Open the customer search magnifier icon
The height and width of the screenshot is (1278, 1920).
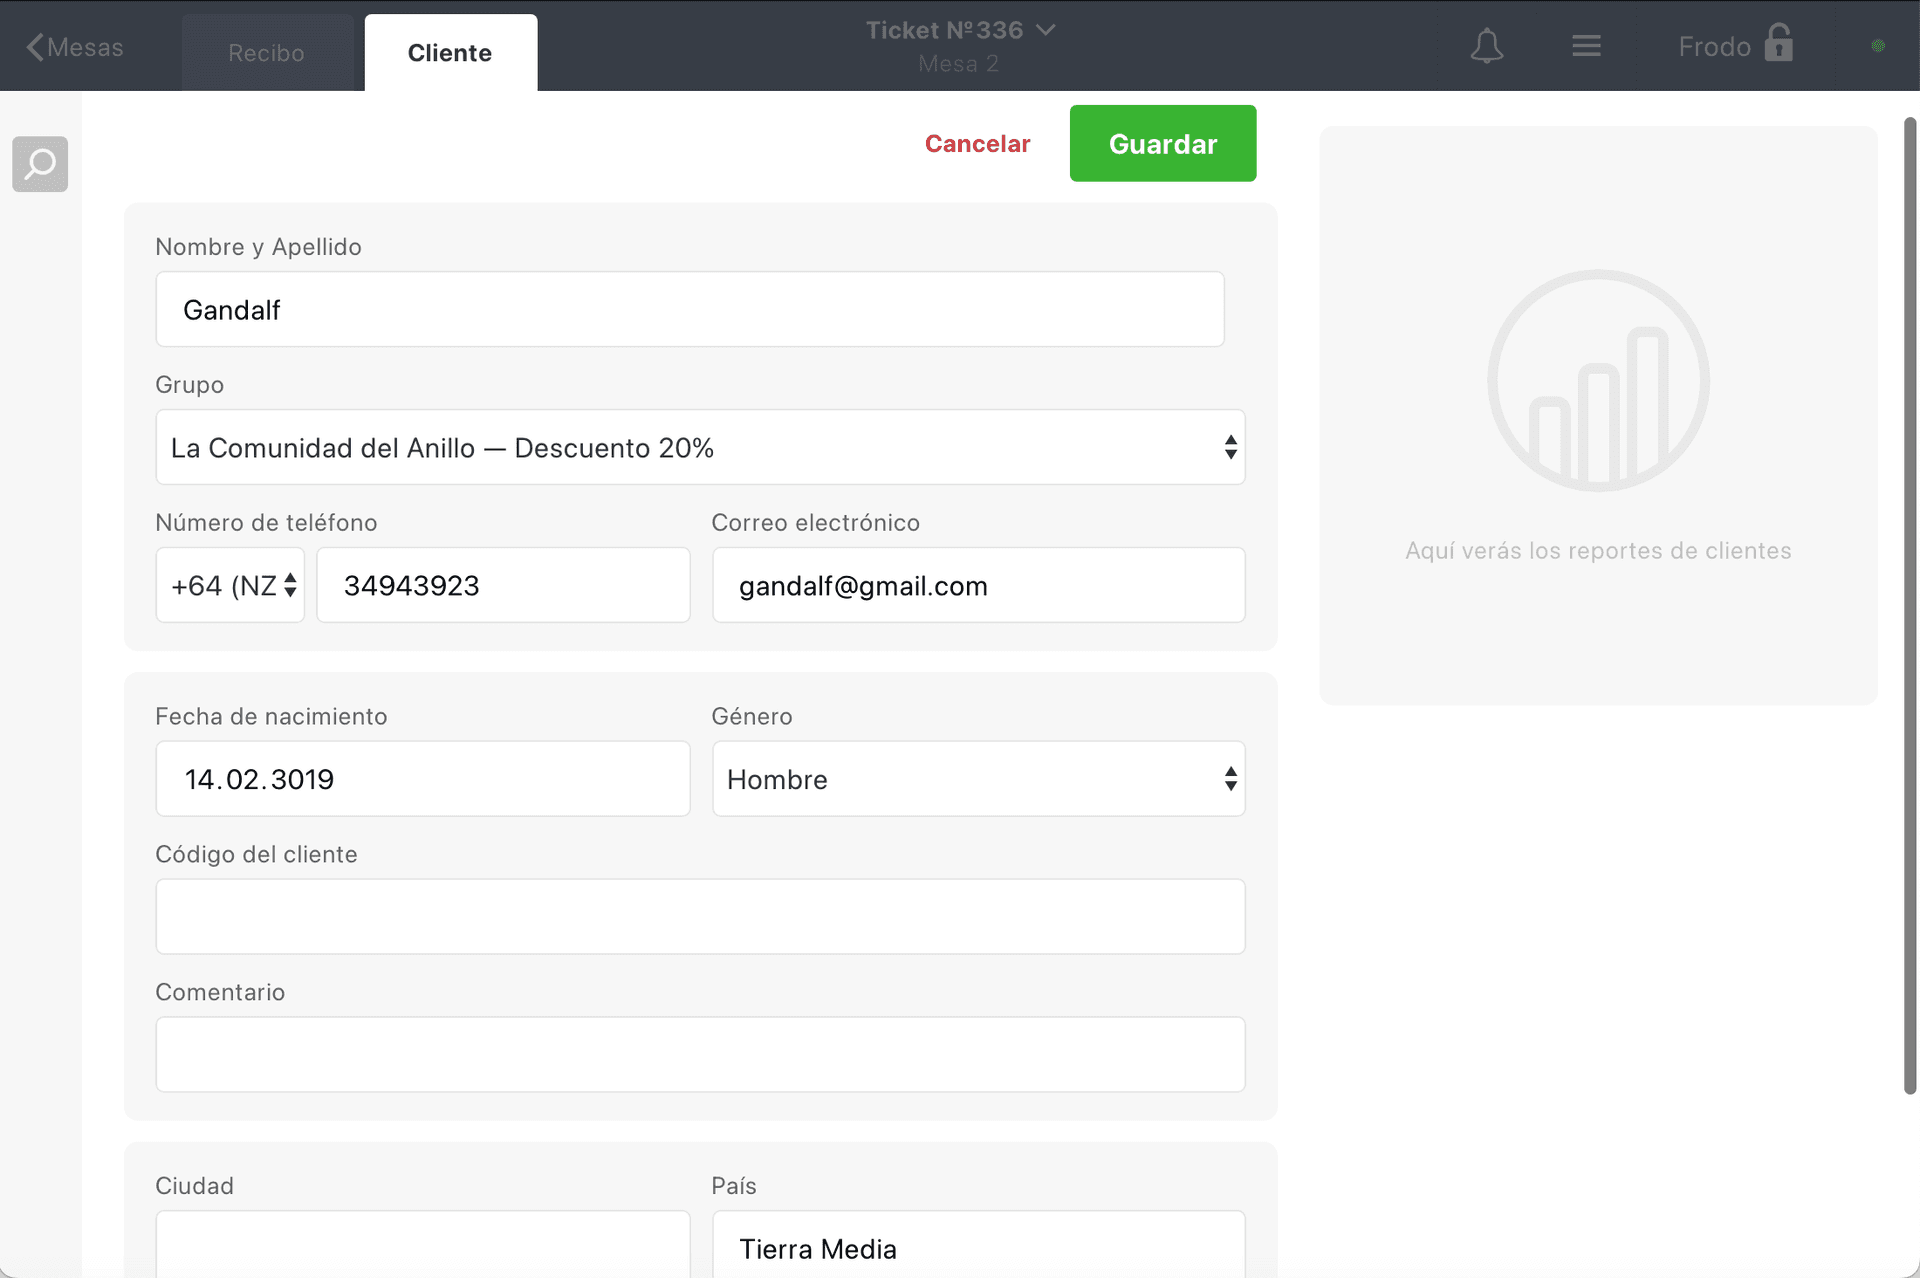click(x=40, y=164)
